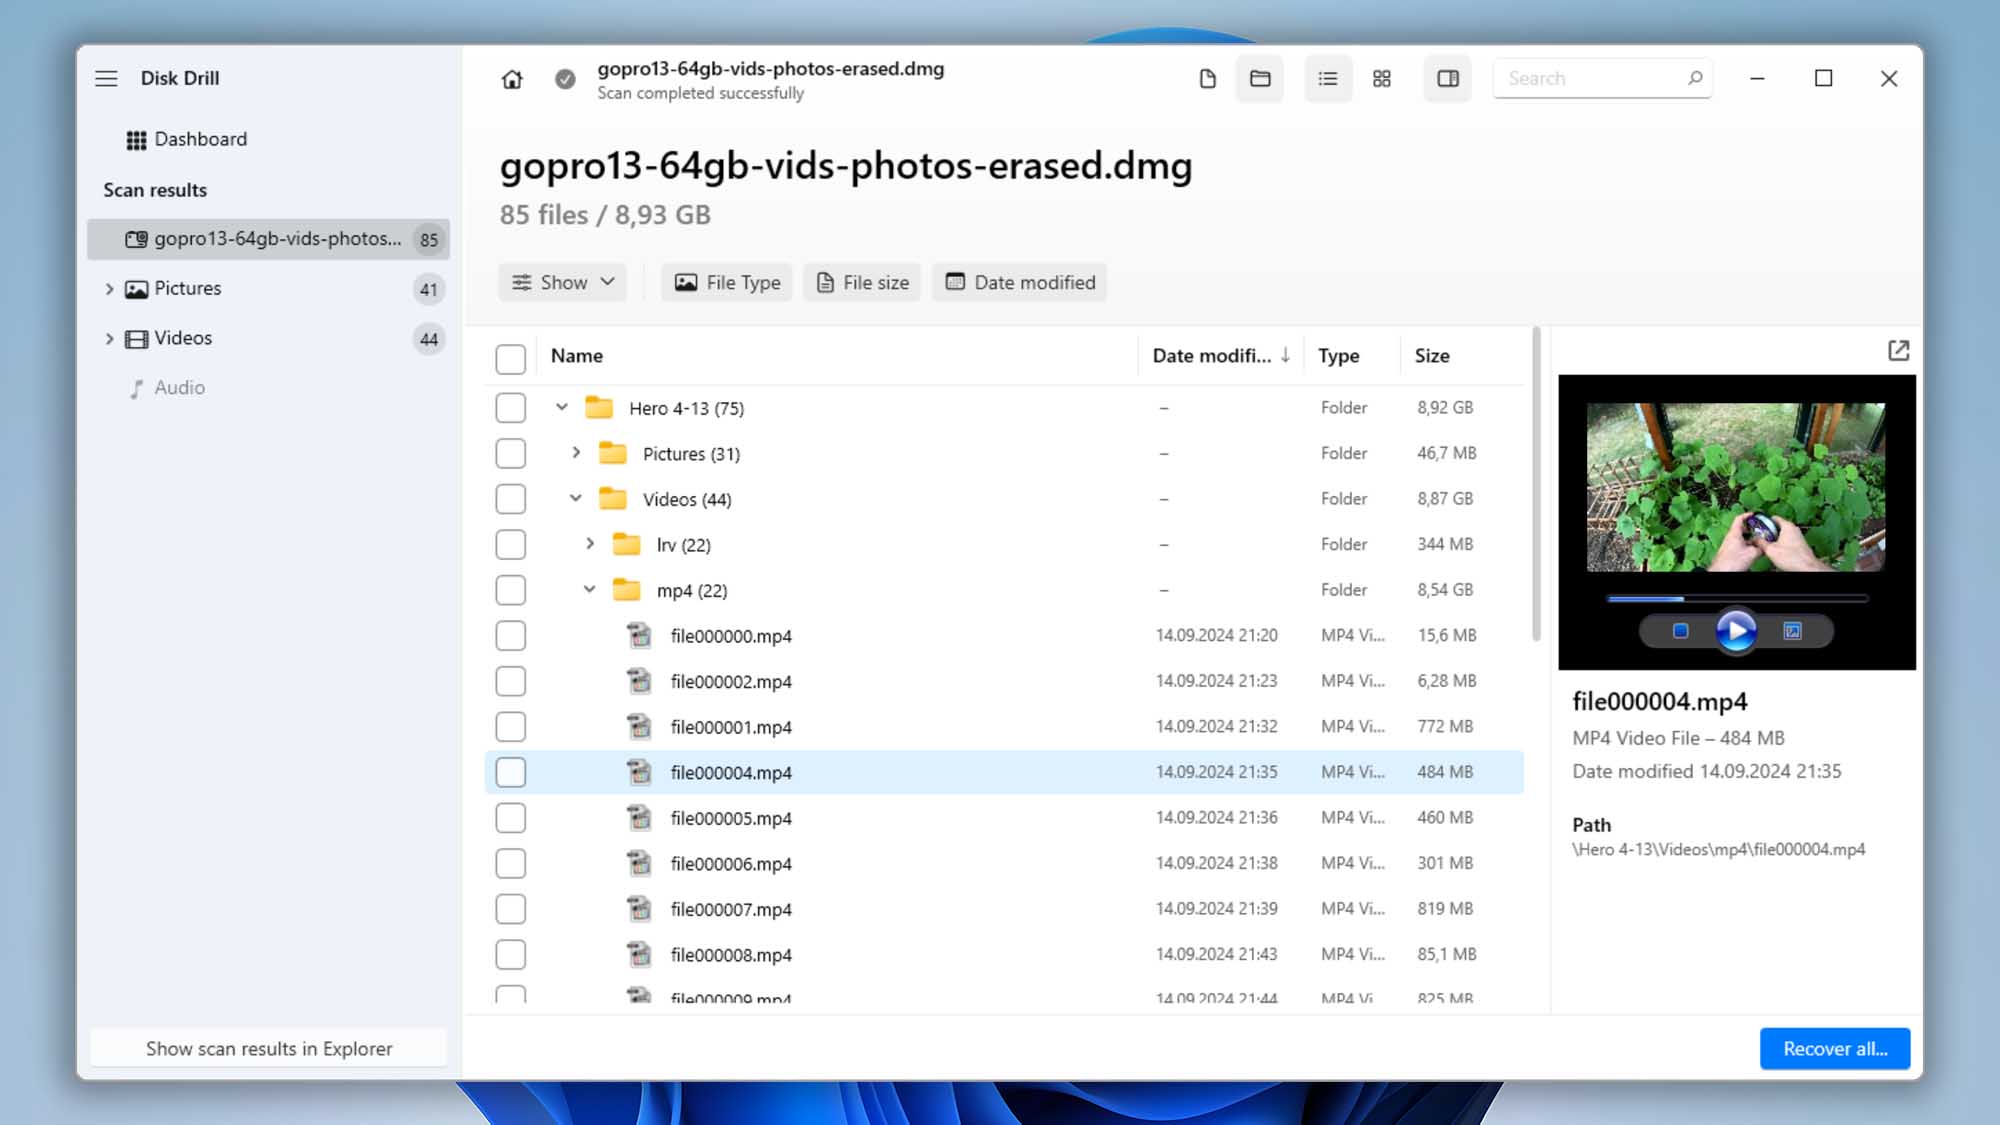This screenshot has height=1125, width=2000.
Task: Expand the lrv (22) folder
Action: [x=590, y=544]
